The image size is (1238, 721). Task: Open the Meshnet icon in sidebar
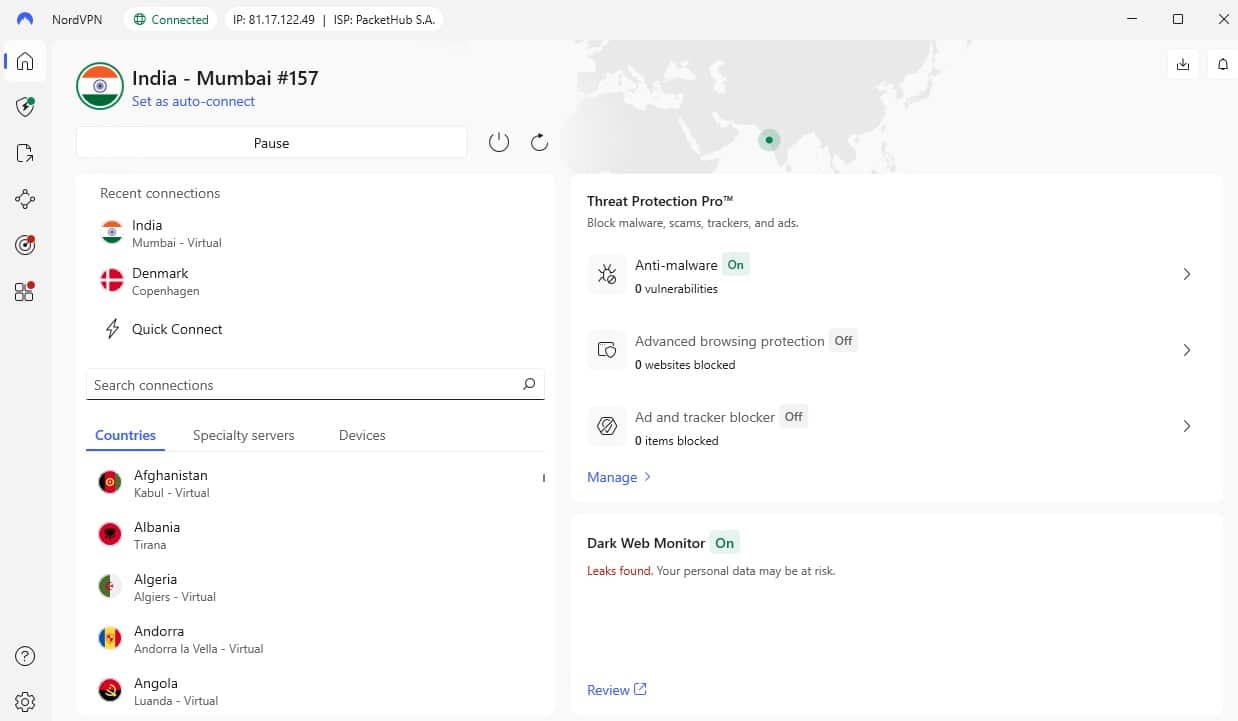coord(25,199)
